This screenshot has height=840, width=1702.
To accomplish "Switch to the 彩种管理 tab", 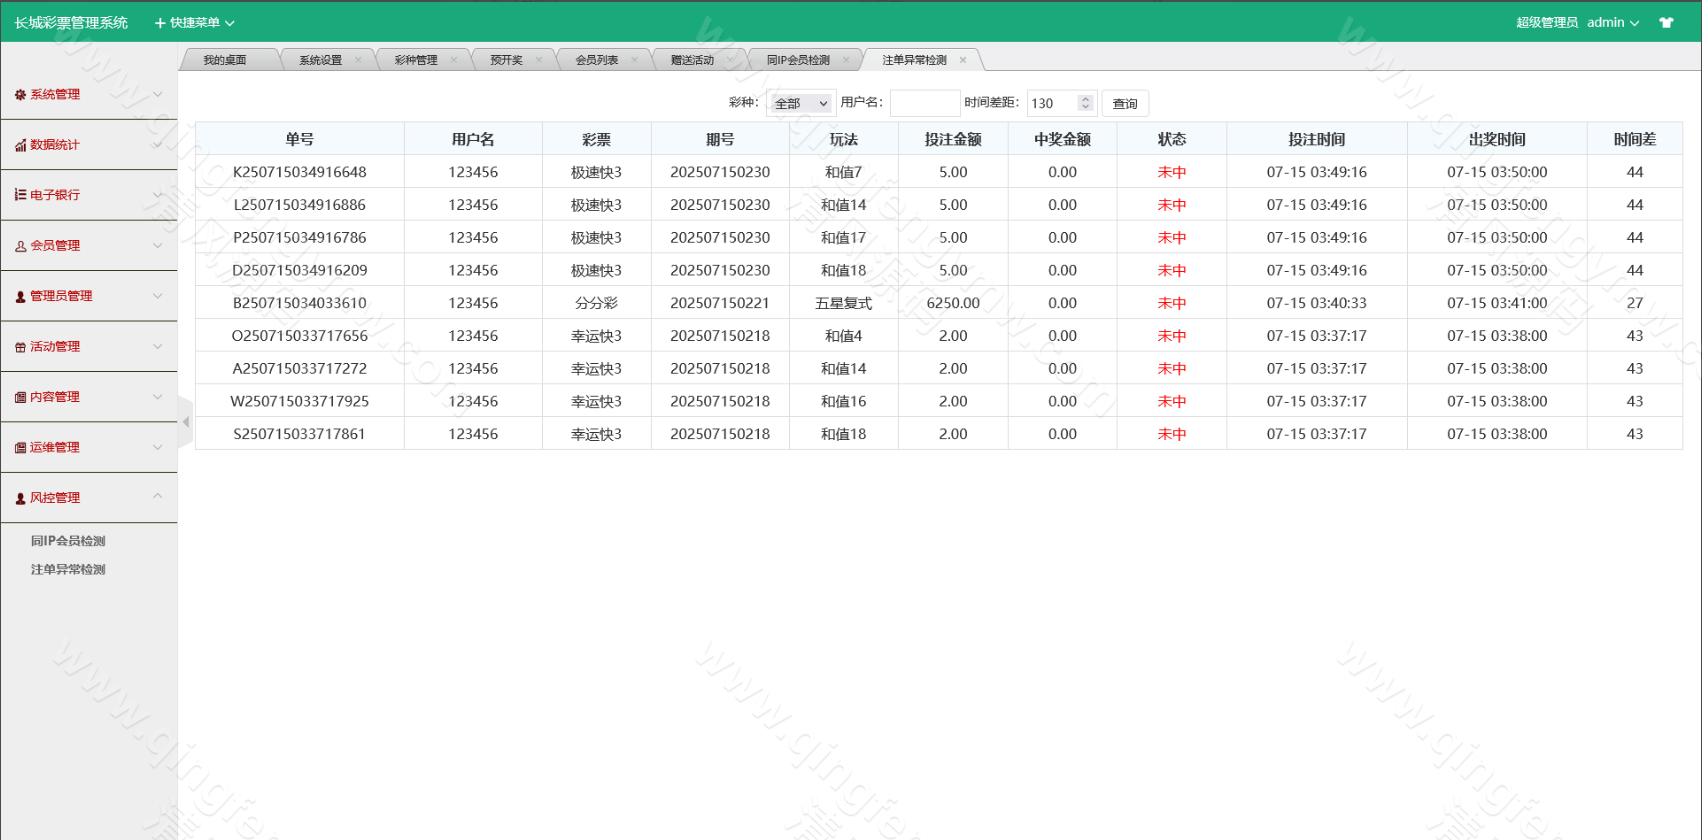I will click(x=415, y=60).
